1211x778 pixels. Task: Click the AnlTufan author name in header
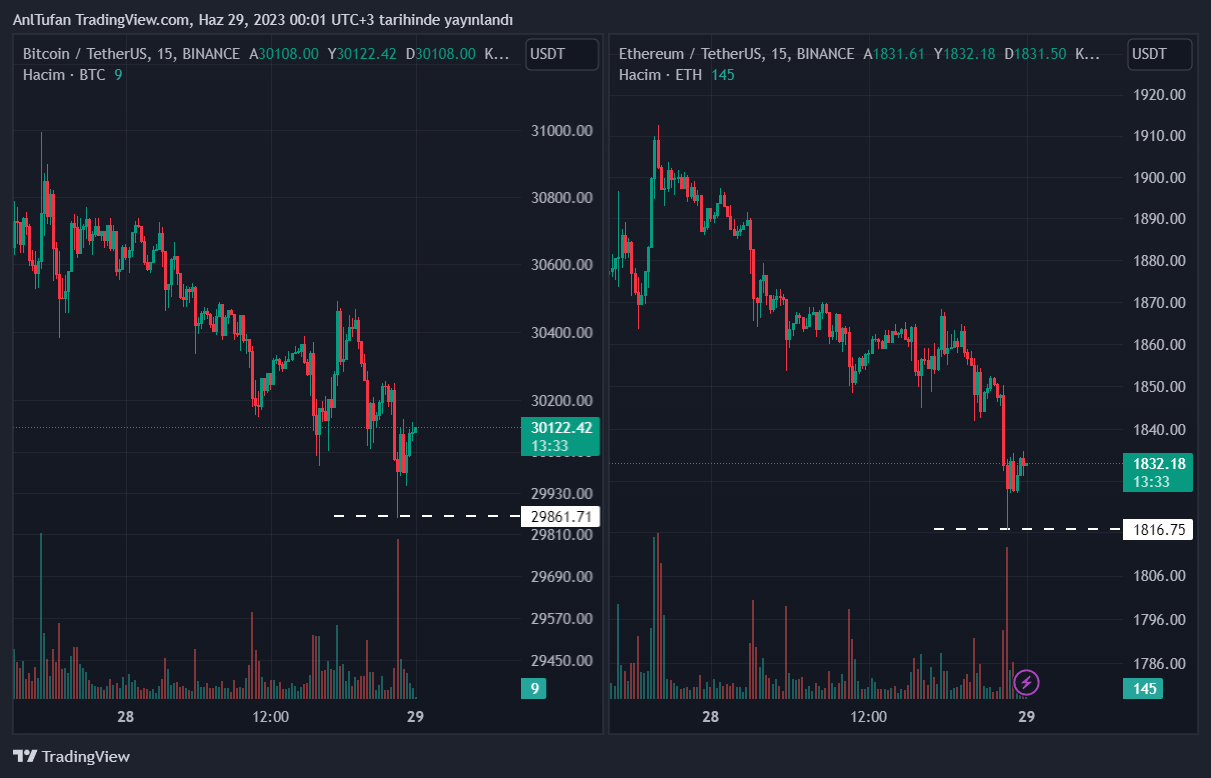click(43, 20)
